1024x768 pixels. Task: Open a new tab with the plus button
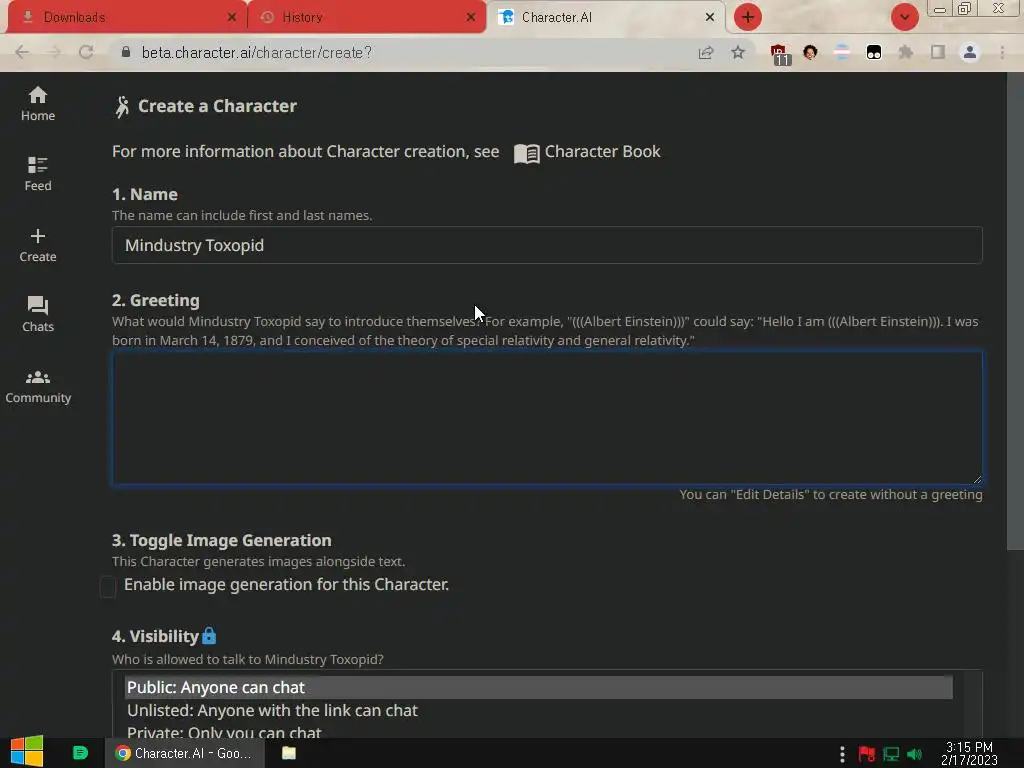(748, 17)
